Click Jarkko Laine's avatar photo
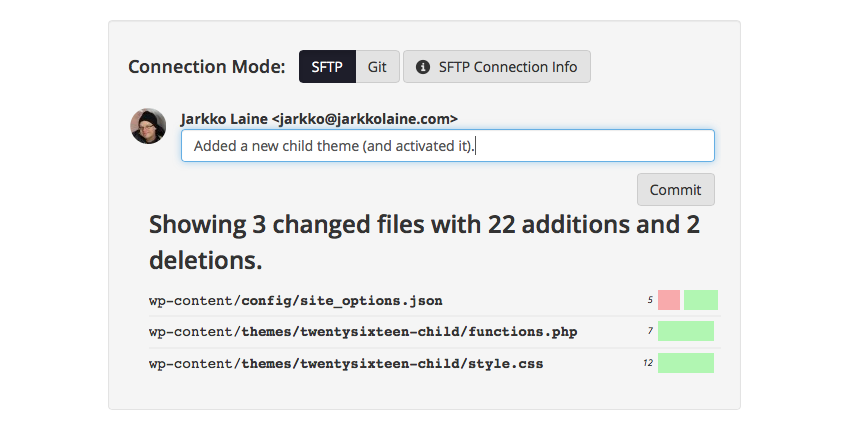 tap(148, 126)
